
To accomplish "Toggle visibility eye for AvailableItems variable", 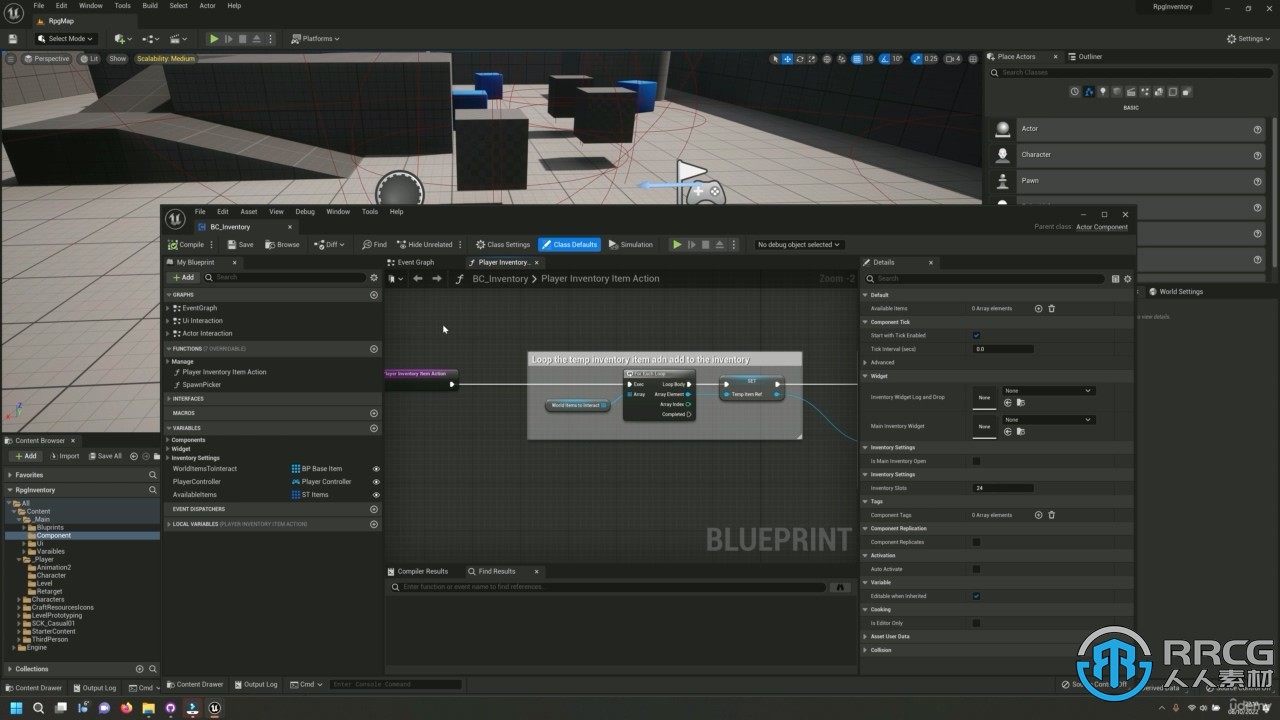I will point(376,494).
